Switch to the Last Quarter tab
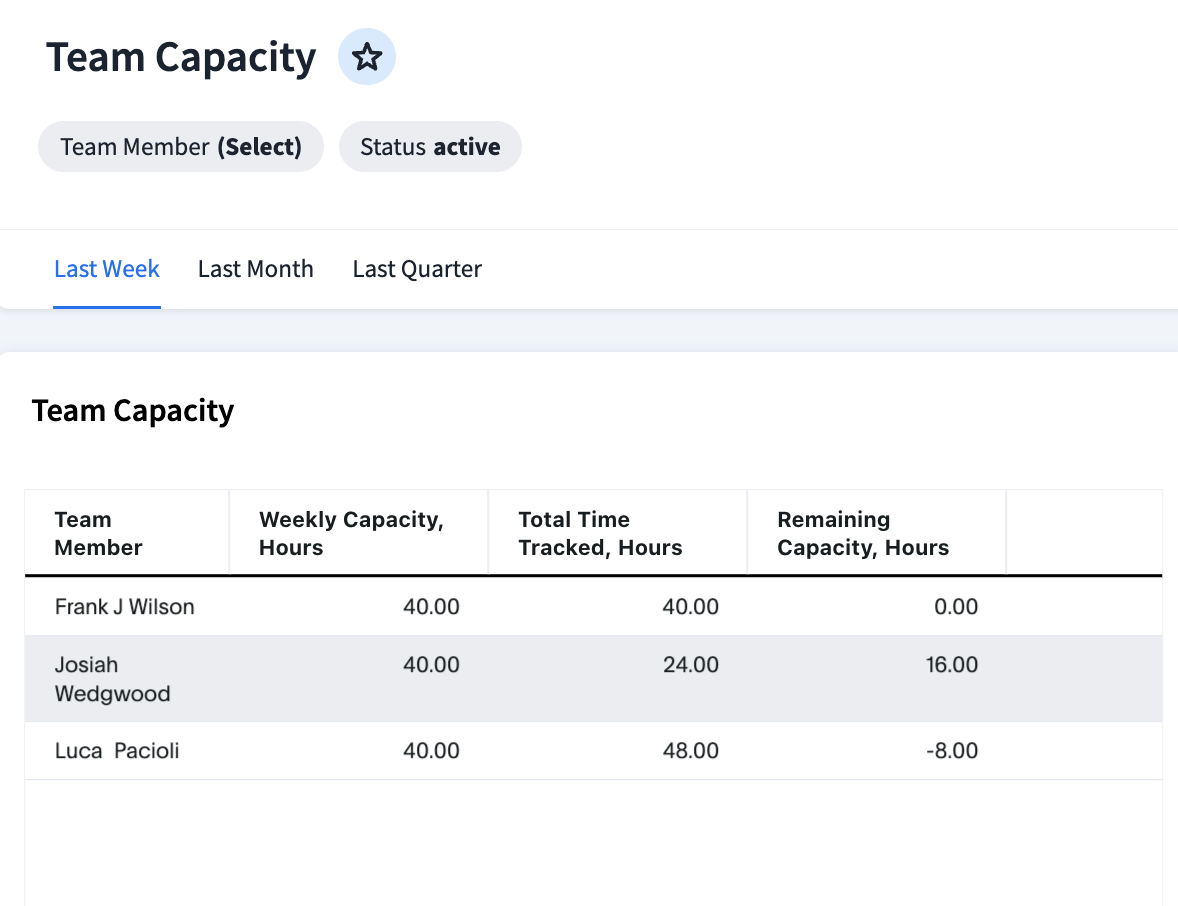1178x906 pixels. [x=417, y=269]
